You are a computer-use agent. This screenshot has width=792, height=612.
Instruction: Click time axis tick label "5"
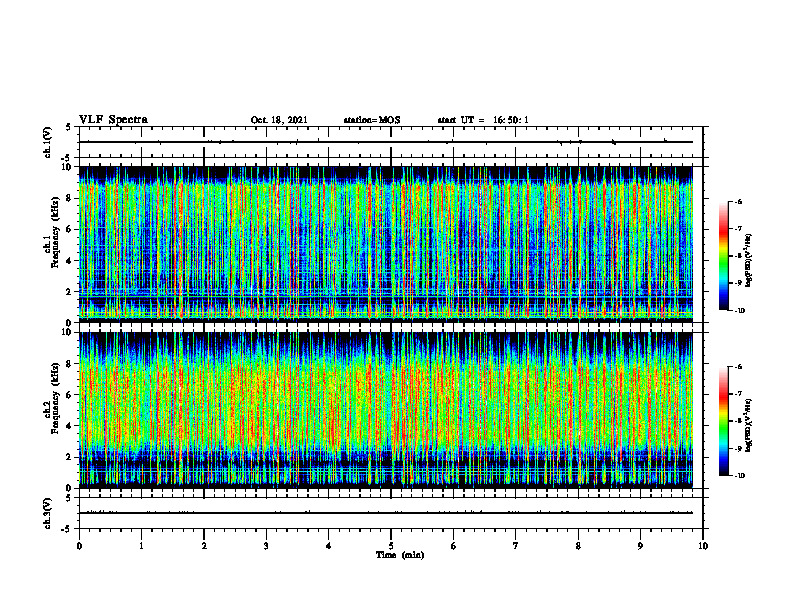click(391, 546)
